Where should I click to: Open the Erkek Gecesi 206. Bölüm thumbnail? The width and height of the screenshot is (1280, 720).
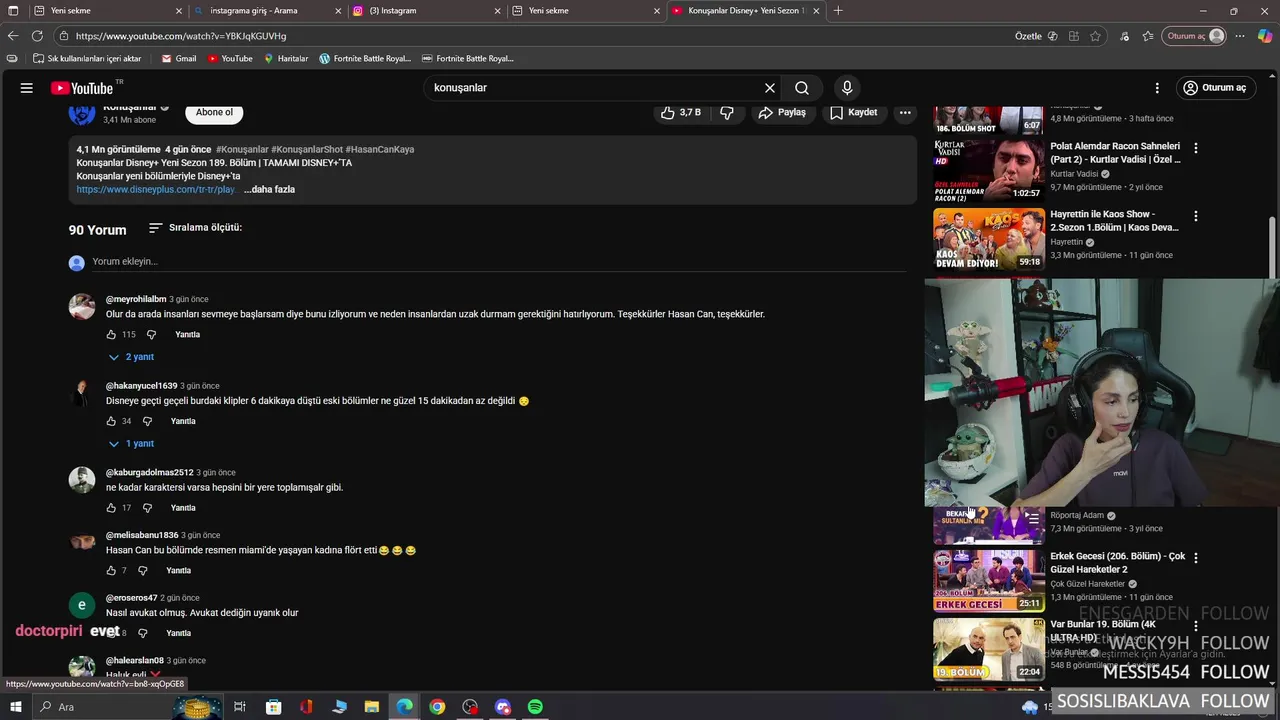pos(989,580)
